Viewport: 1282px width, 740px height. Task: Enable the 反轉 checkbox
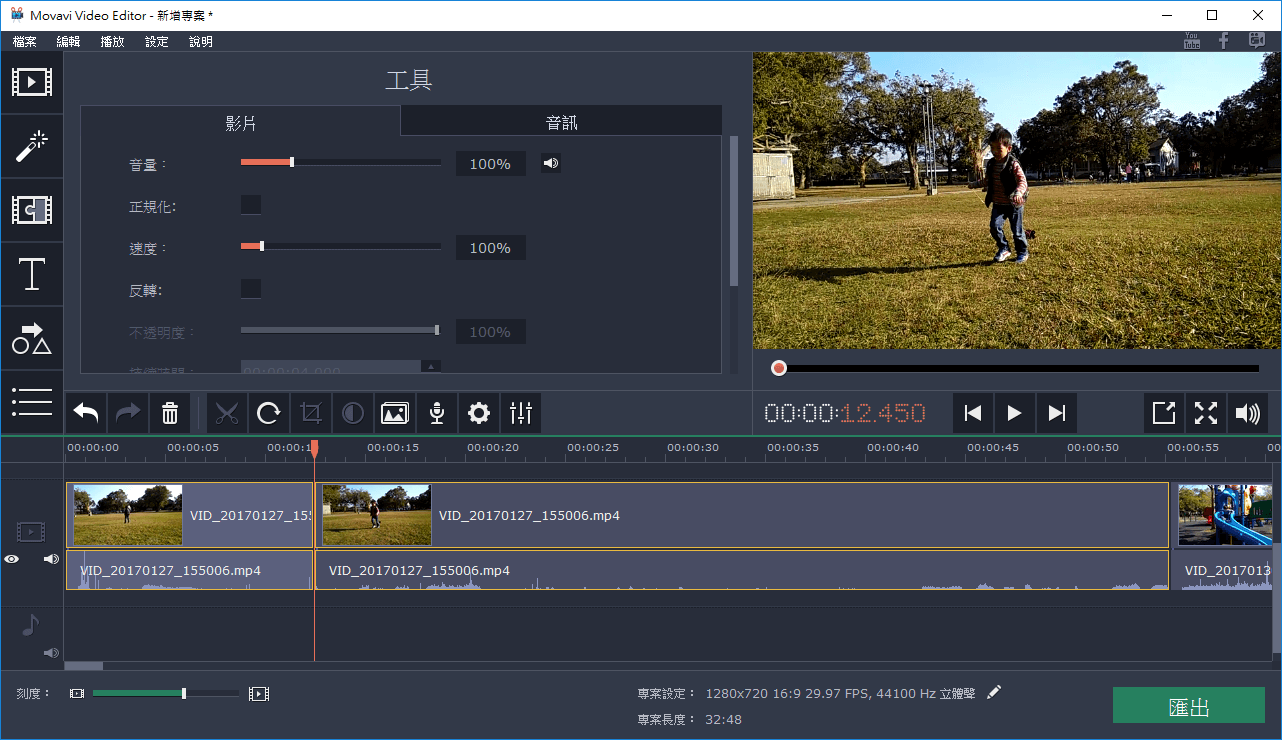[250, 288]
